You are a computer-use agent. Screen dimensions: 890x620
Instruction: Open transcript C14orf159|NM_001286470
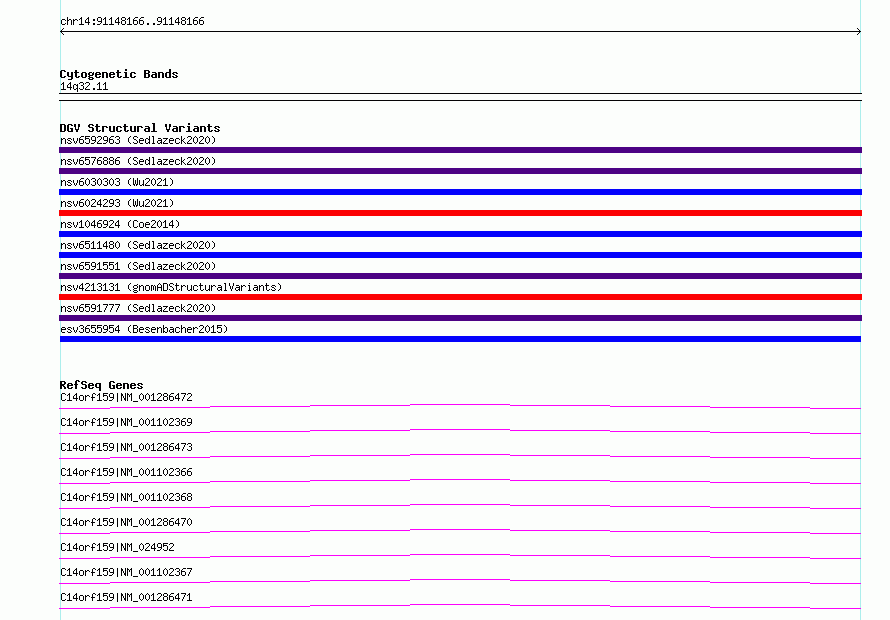(x=126, y=522)
